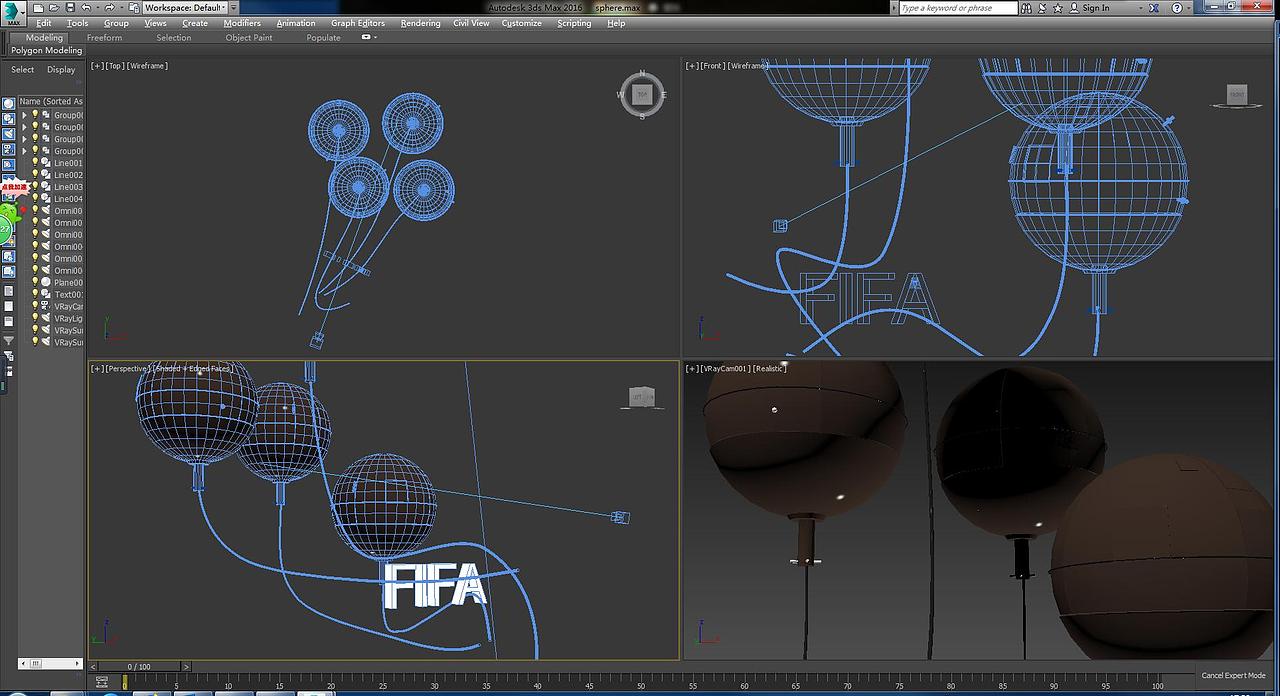Expand the Polygon Modeling panel
Screen dimensions: 1280x696
pyautogui.click(x=46, y=50)
